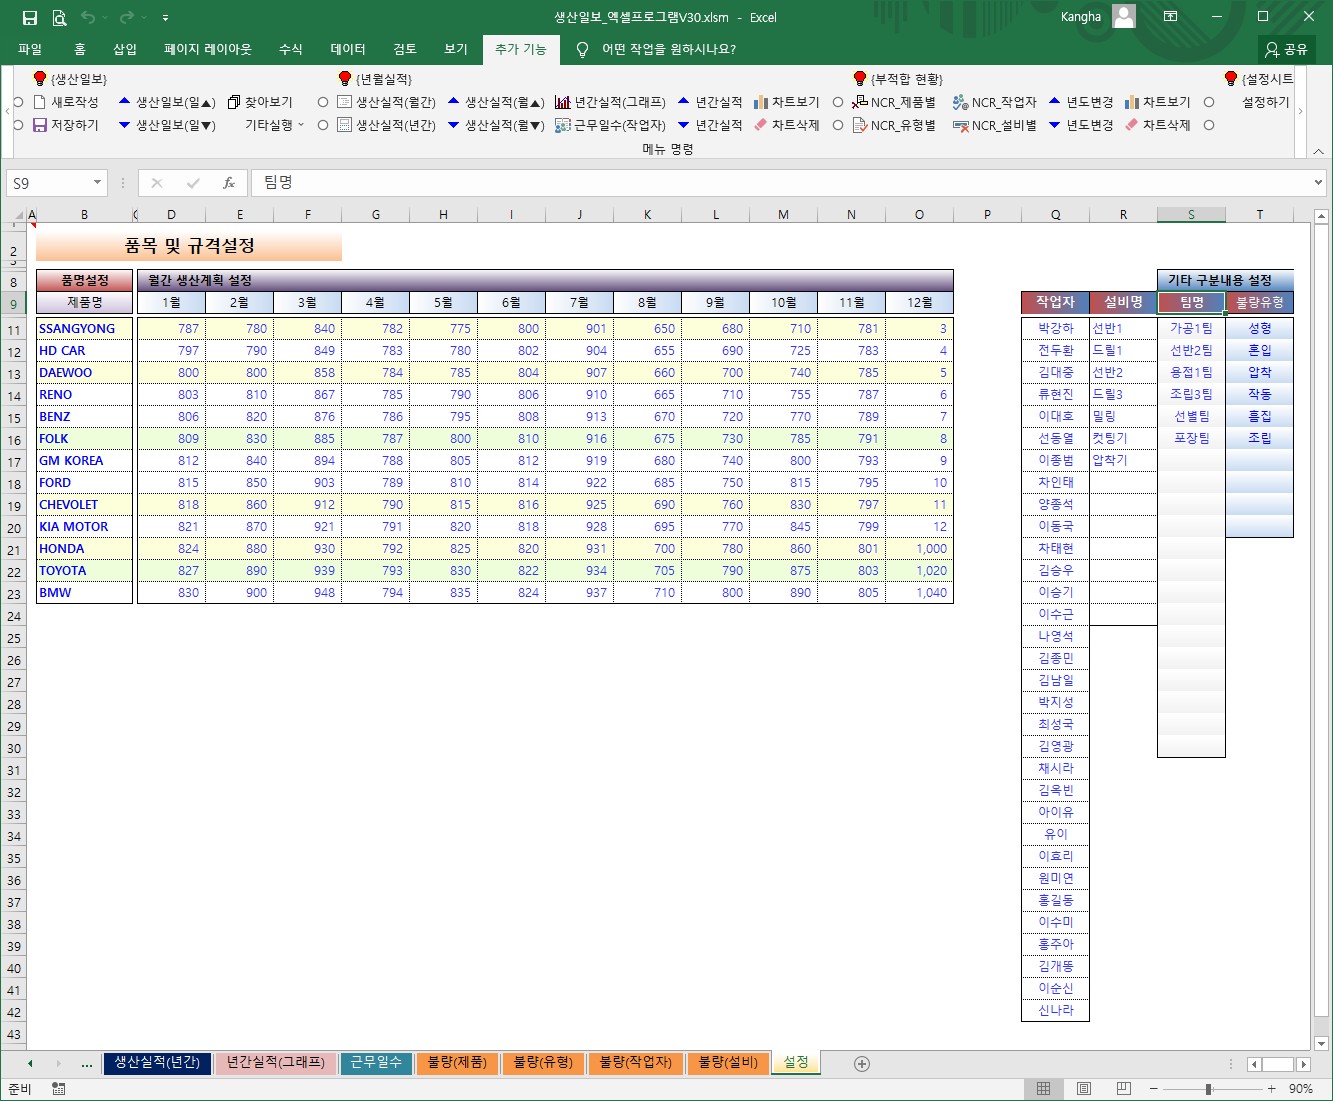The width and height of the screenshot is (1333, 1101).
Task: Click into the formula bar showing 팀명
Action: click(x=780, y=183)
